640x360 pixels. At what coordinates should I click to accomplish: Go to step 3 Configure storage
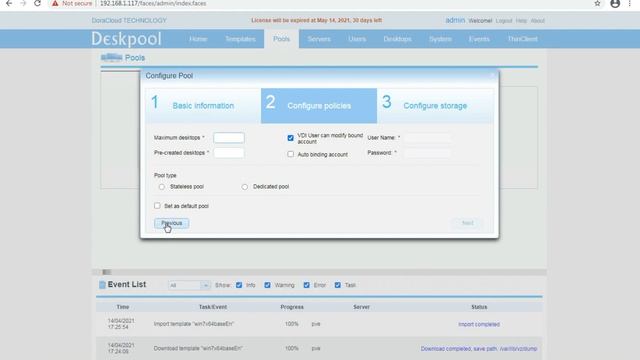(x=435, y=106)
